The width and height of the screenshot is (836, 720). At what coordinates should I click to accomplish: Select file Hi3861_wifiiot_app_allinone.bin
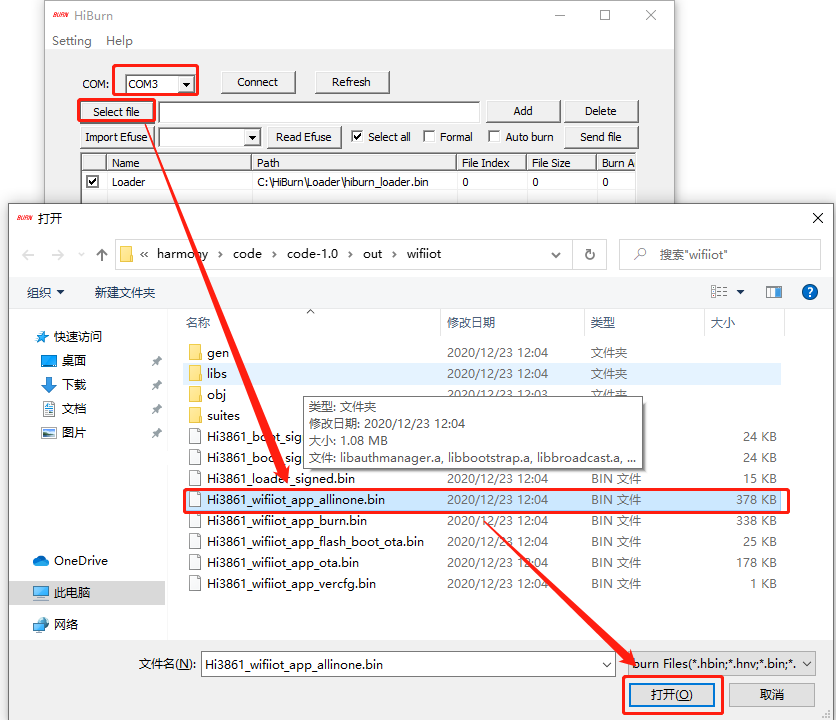[483, 500]
